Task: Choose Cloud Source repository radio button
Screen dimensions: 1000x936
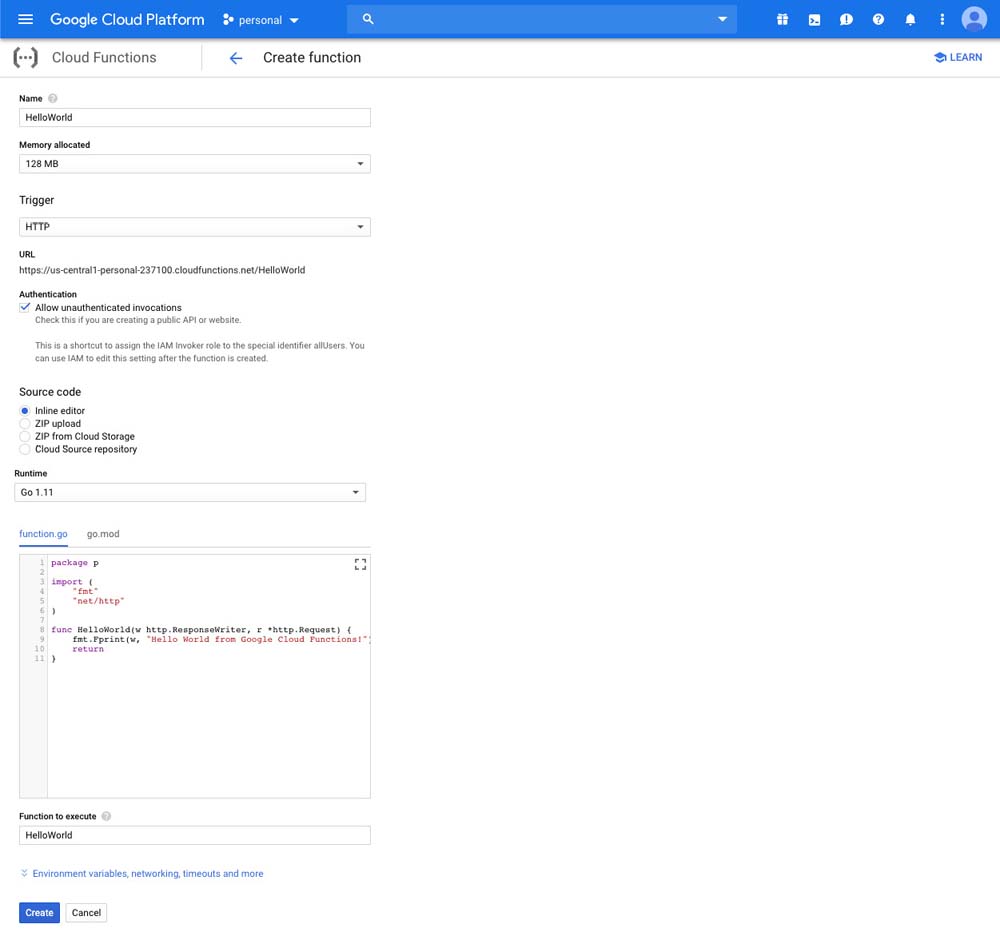Action: coord(25,450)
